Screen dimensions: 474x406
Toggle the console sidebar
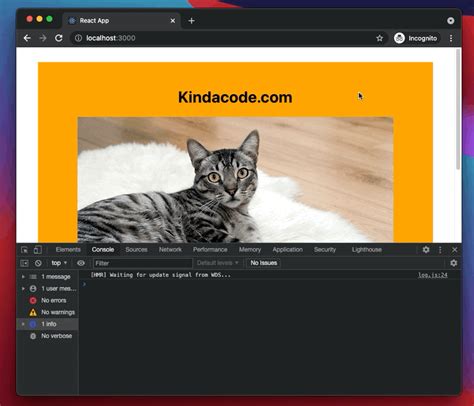tap(24, 263)
